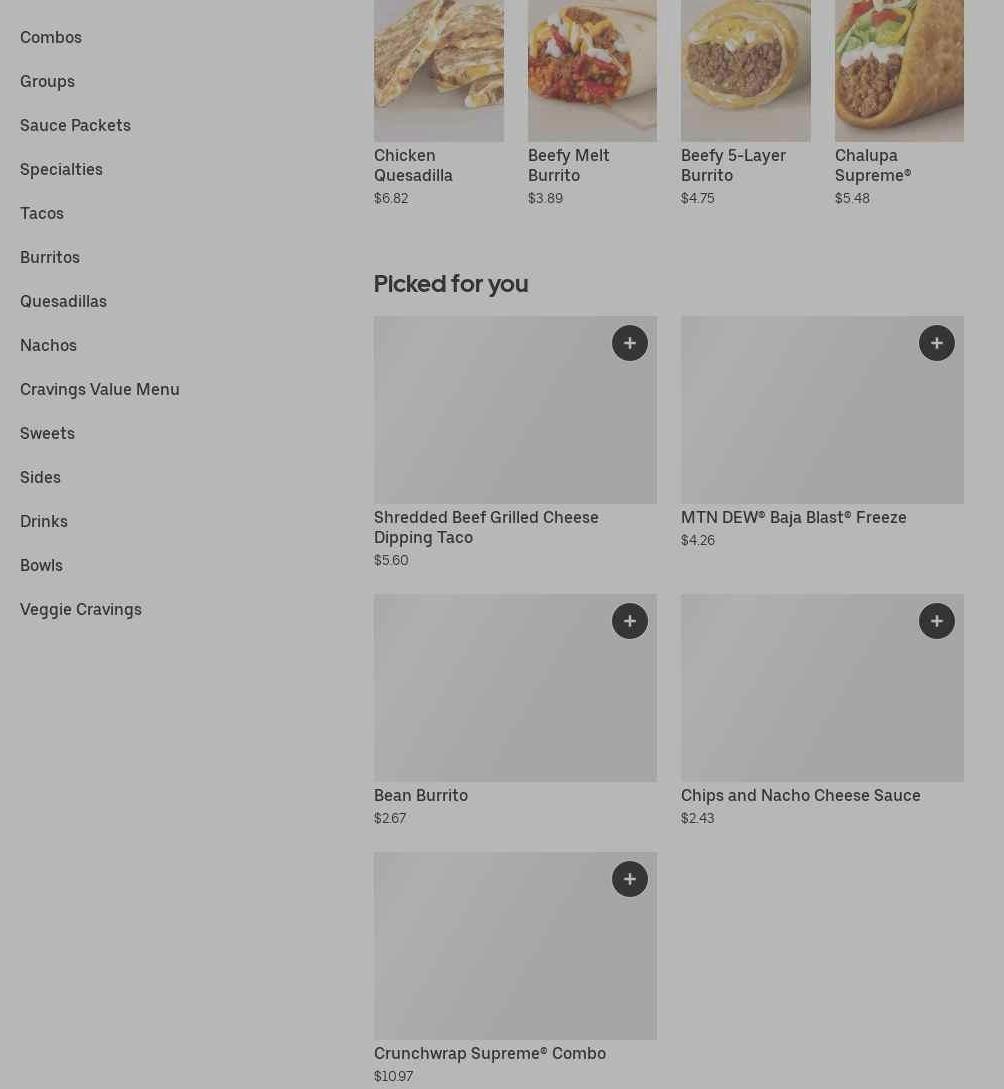1004x1089 pixels.
Task: Add Crunchwrap Supreme Combo with plus icon
Action: point(629,879)
